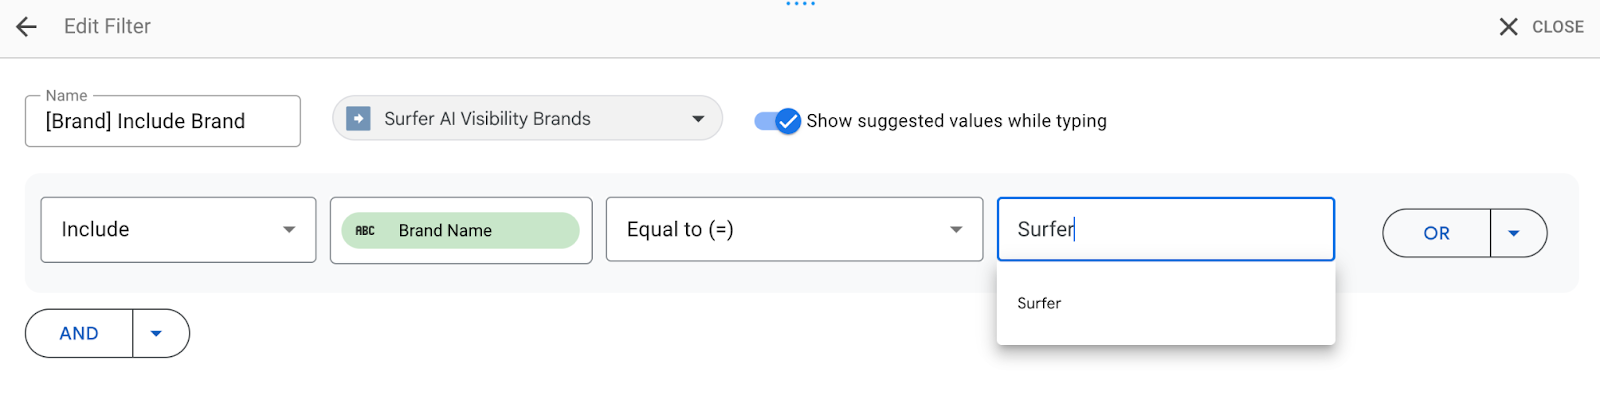Click the suggested values toggle label text
The image size is (1600, 402).
(x=956, y=121)
